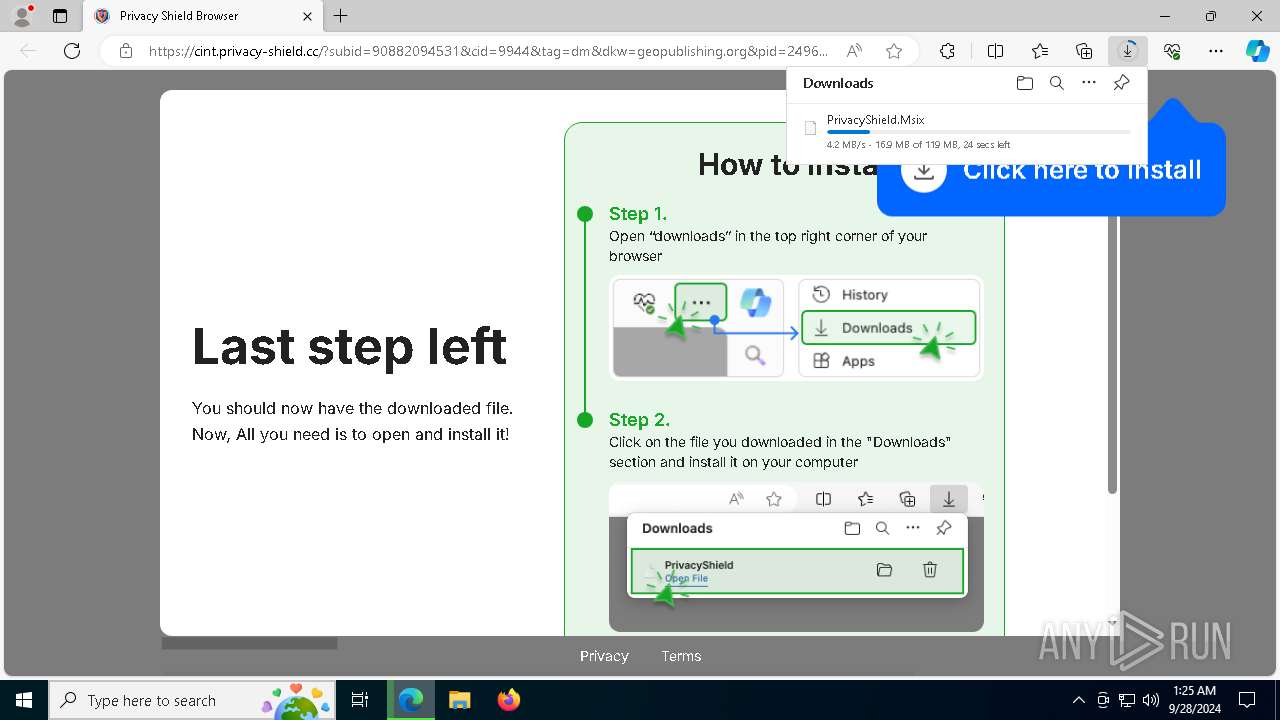The height and width of the screenshot is (720, 1280).
Task: Click the 'Last step left' heading
Action: click(x=350, y=346)
